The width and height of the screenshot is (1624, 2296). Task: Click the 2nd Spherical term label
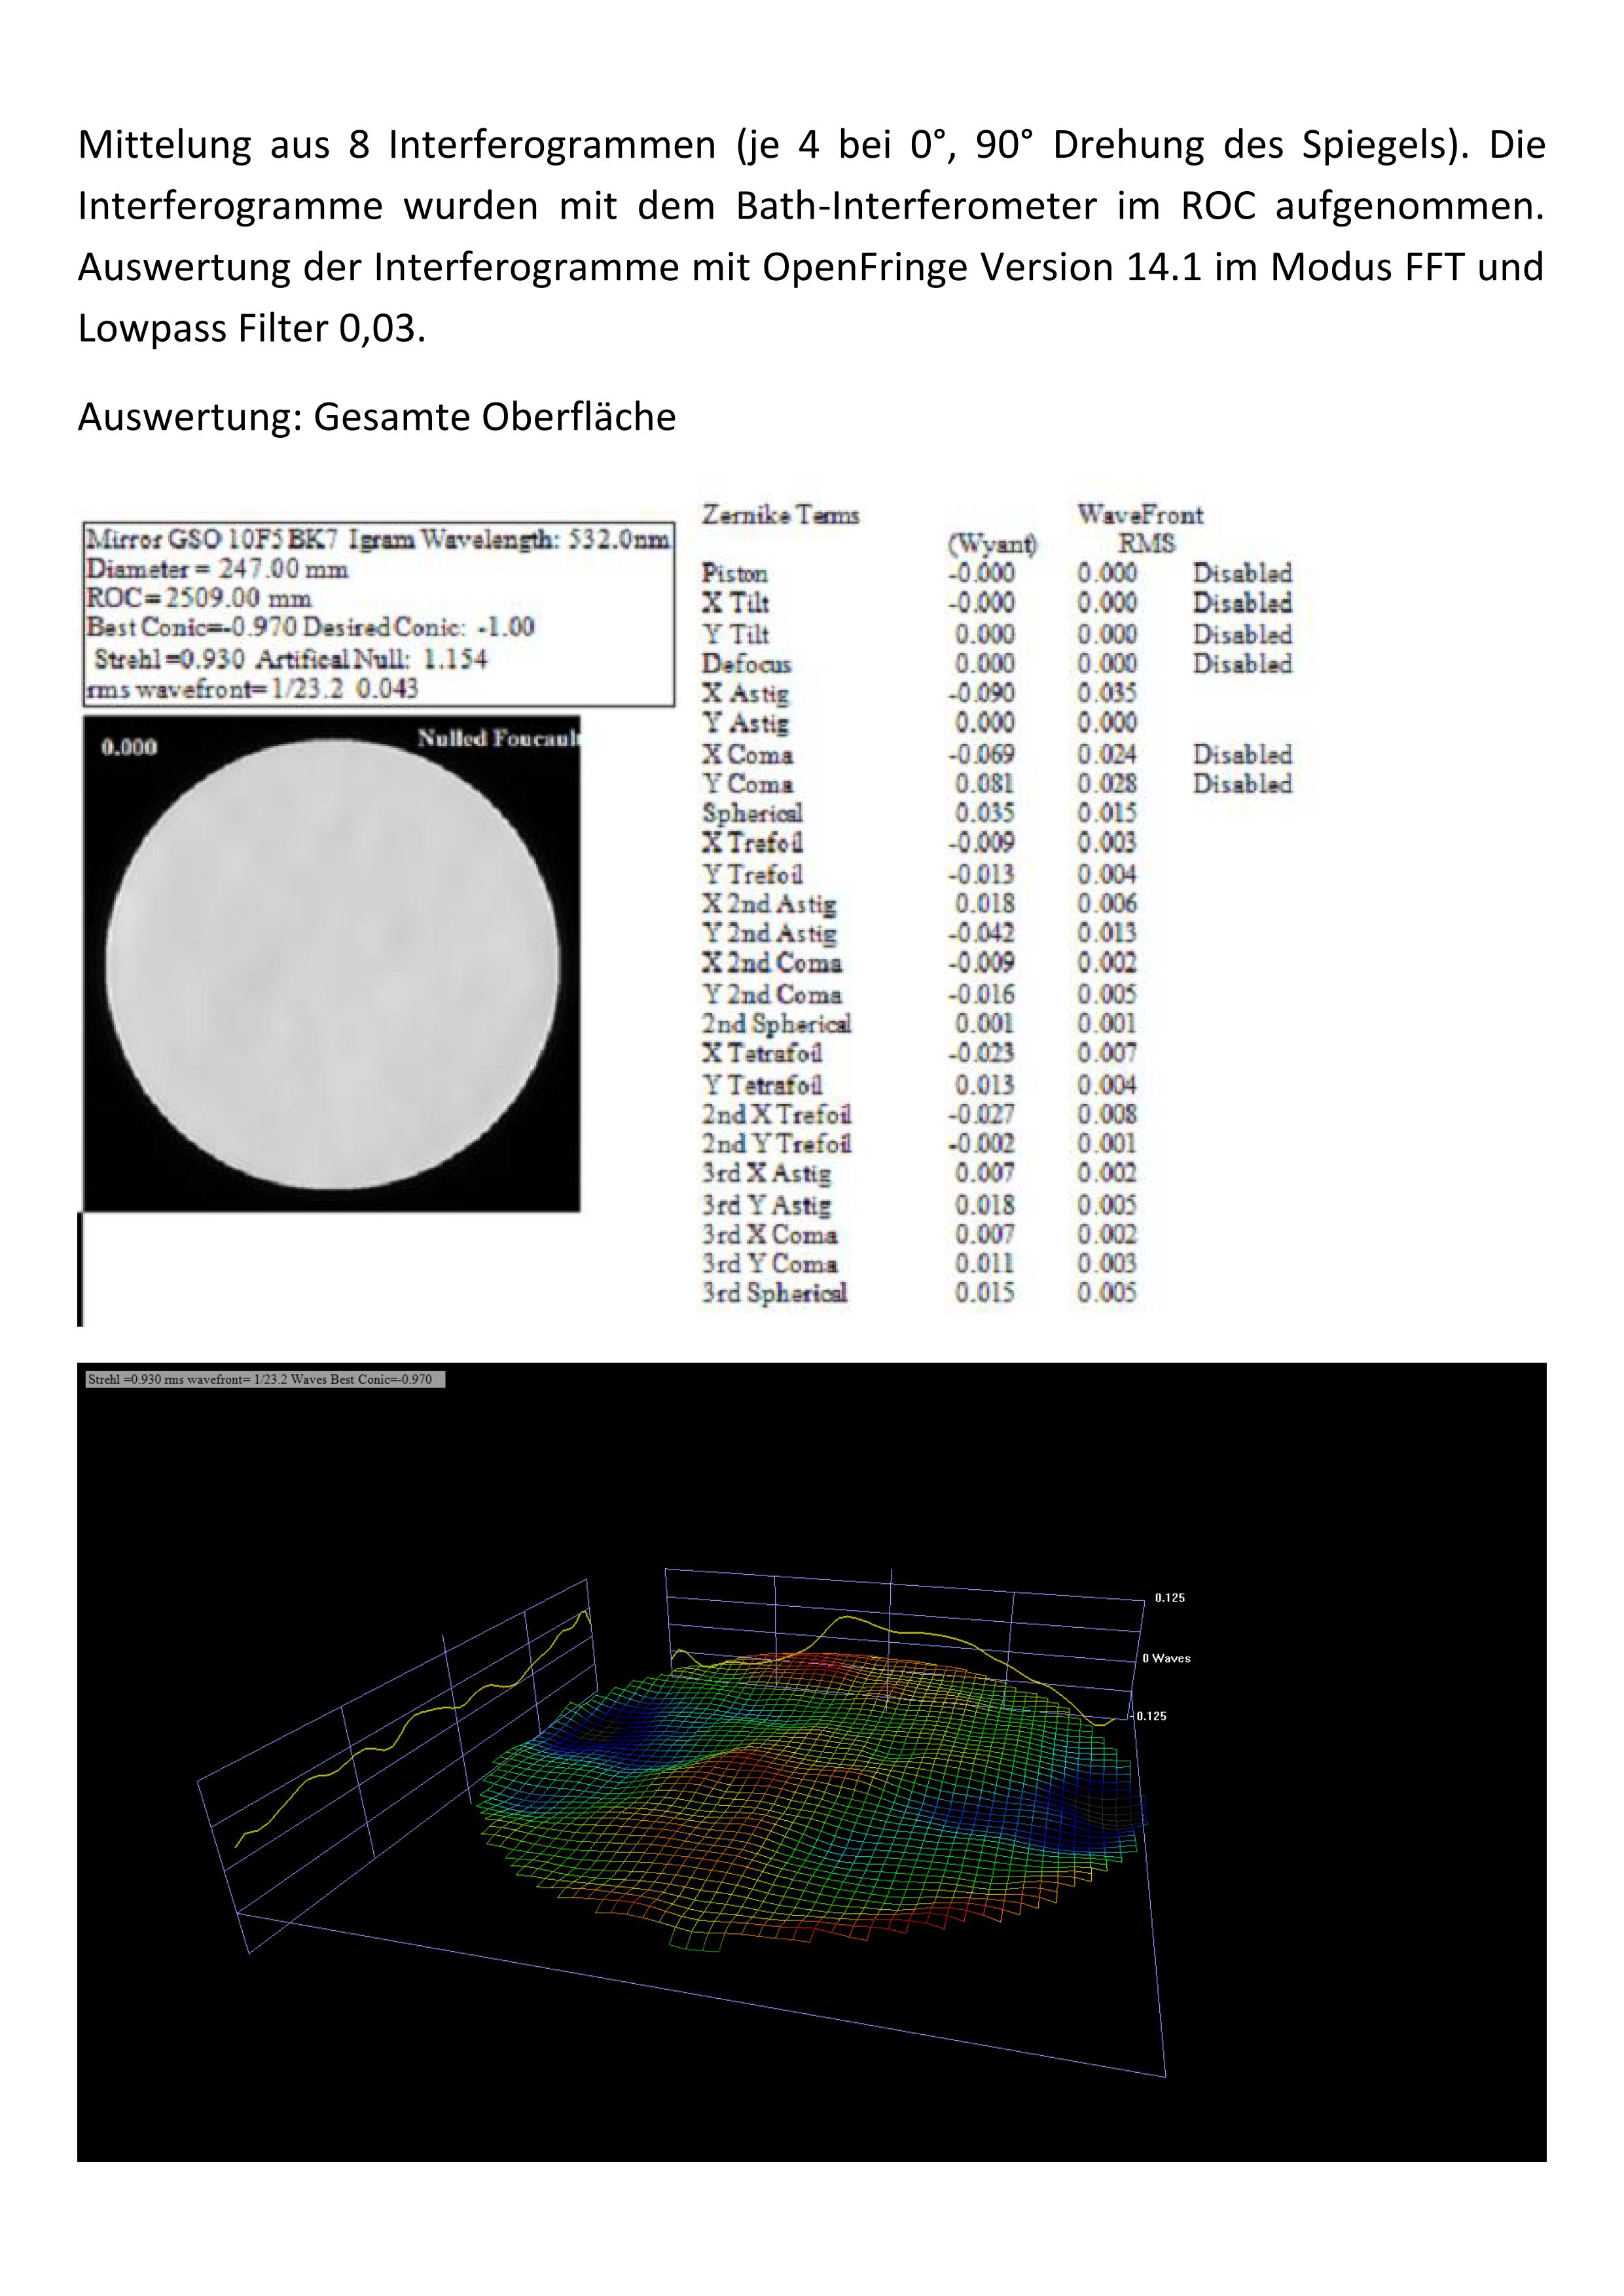pyautogui.click(x=776, y=1023)
